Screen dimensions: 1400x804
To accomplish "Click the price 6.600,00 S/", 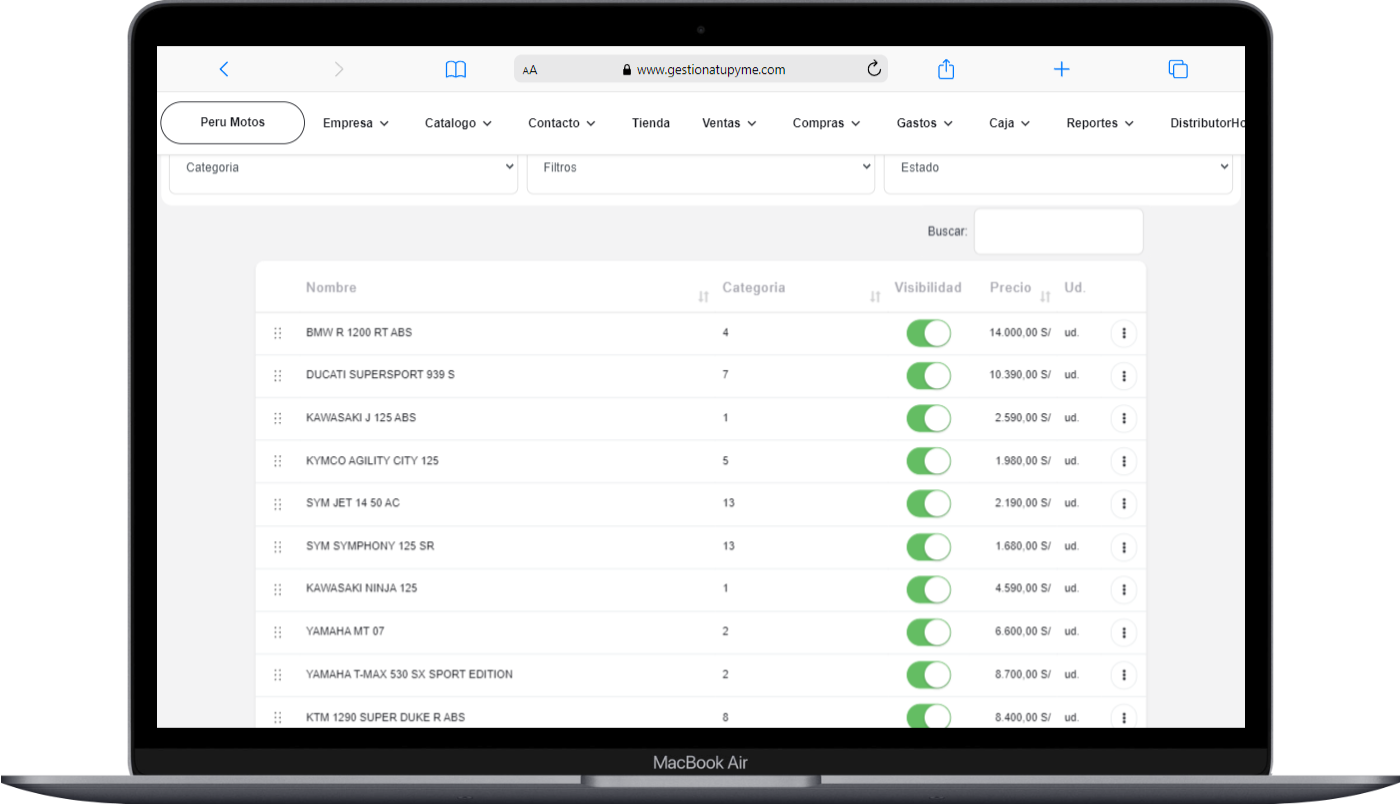I will coord(1023,632).
